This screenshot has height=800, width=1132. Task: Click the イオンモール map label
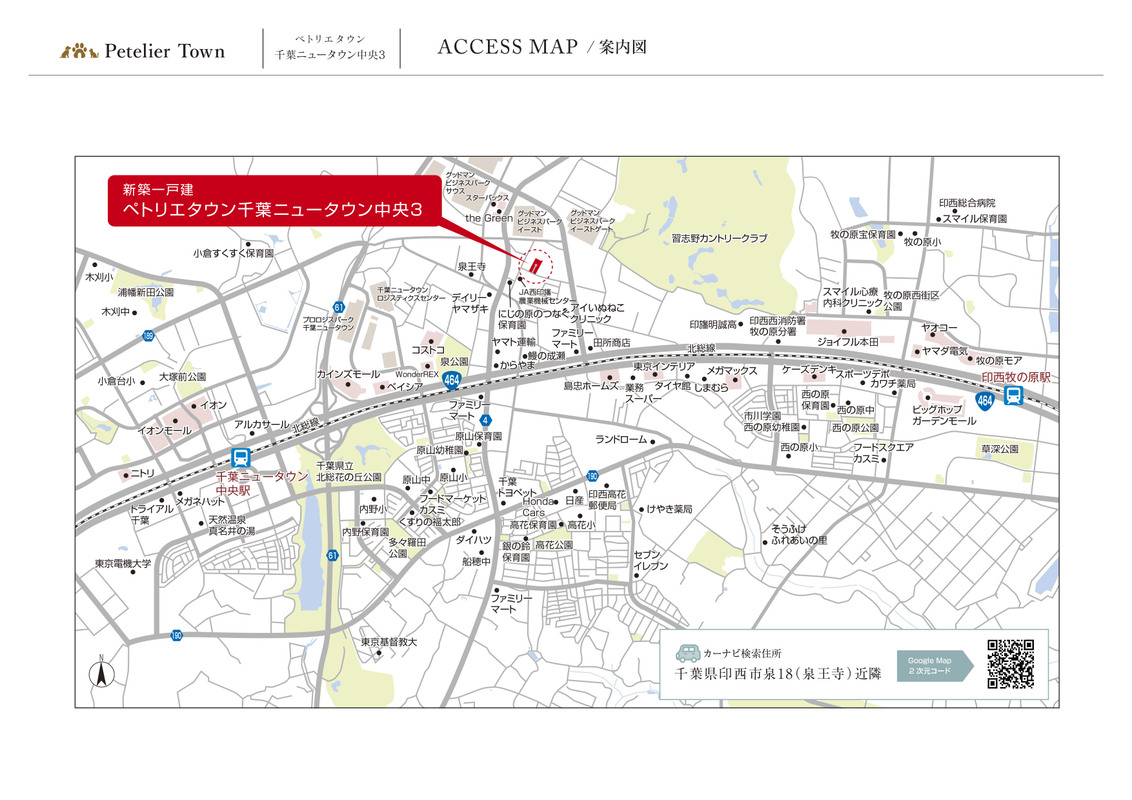[x=164, y=430]
